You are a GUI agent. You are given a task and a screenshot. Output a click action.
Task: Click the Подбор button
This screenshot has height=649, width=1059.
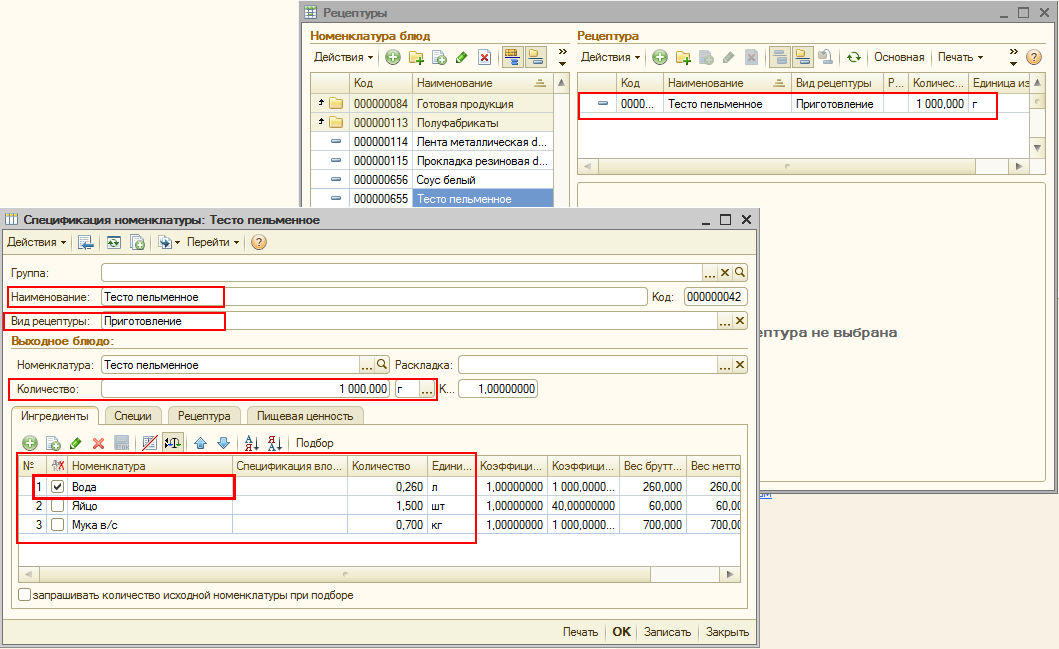pos(315,443)
